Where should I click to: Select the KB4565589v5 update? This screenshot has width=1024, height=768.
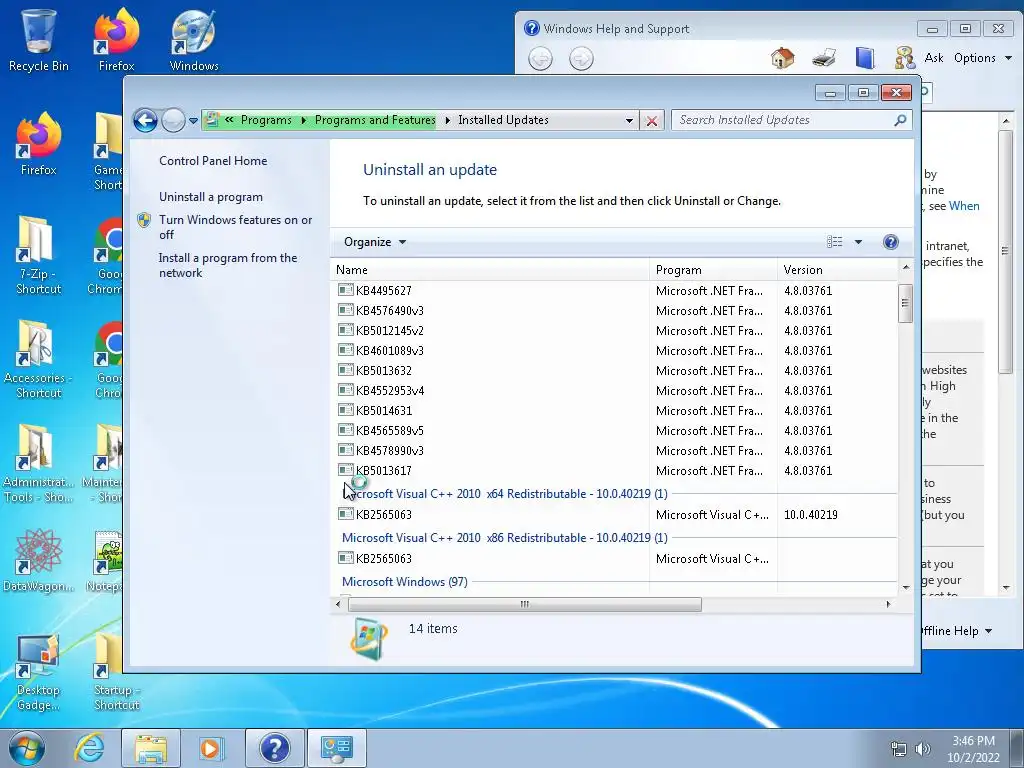(616, 431)
